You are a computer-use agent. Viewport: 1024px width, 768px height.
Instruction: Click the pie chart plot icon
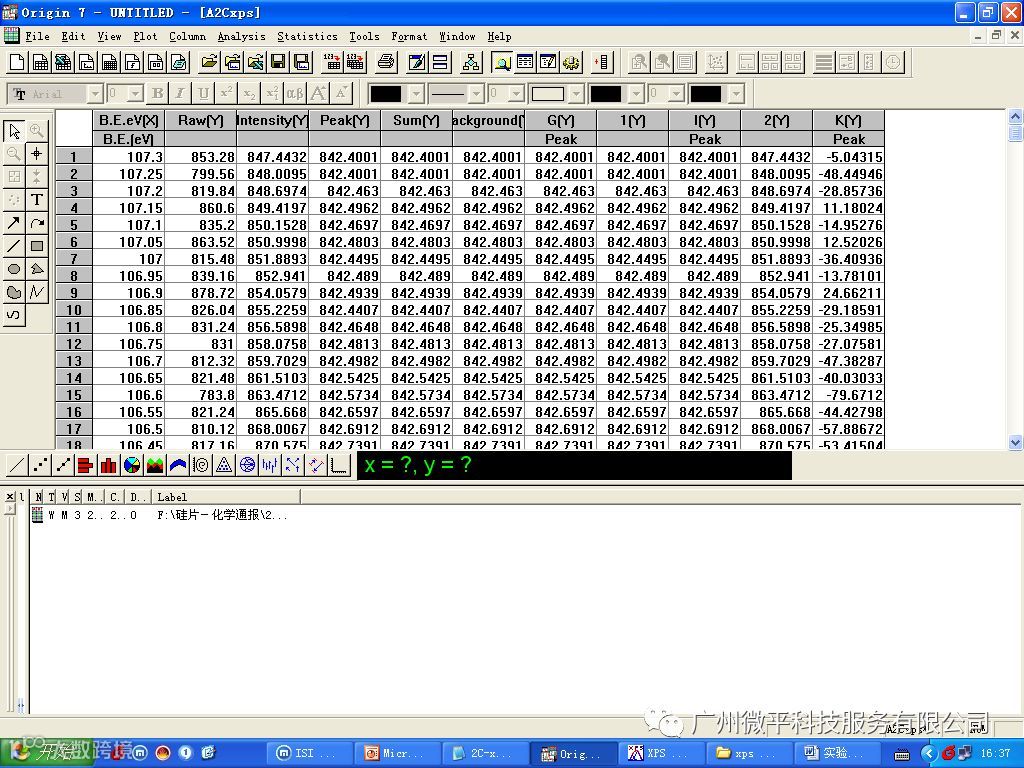click(x=131, y=465)
